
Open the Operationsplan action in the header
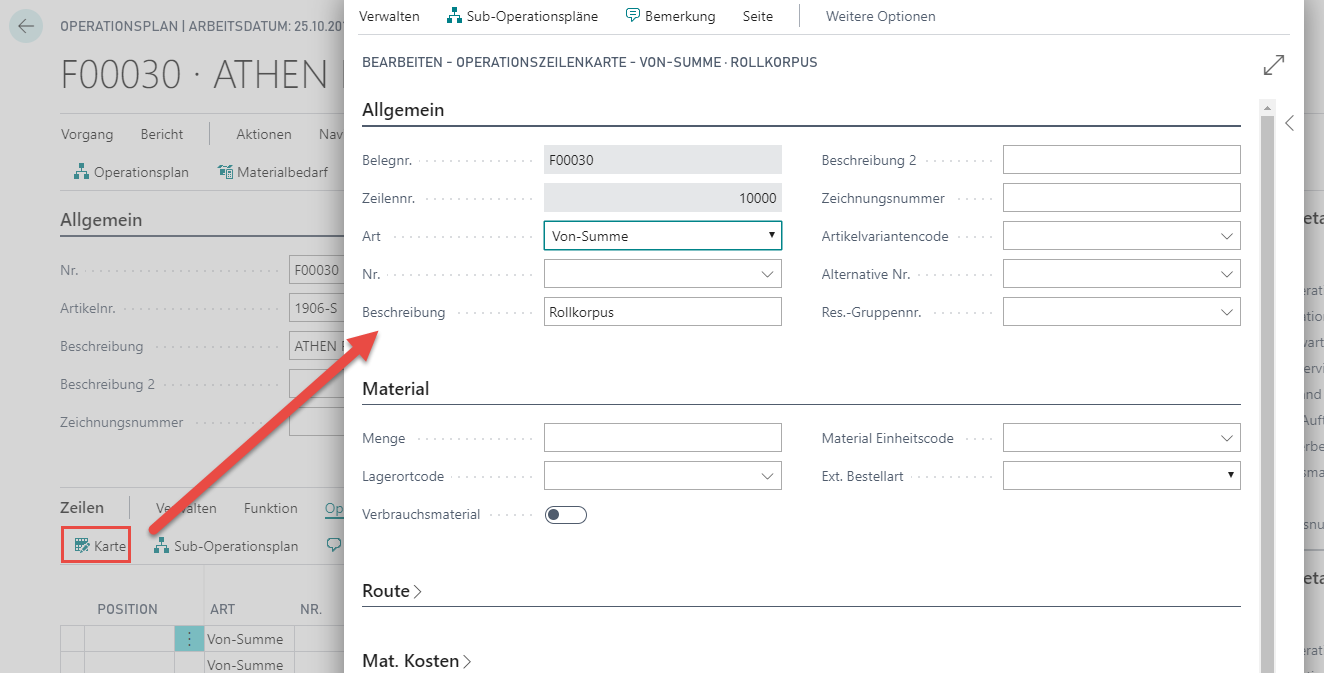click(131, 172)
